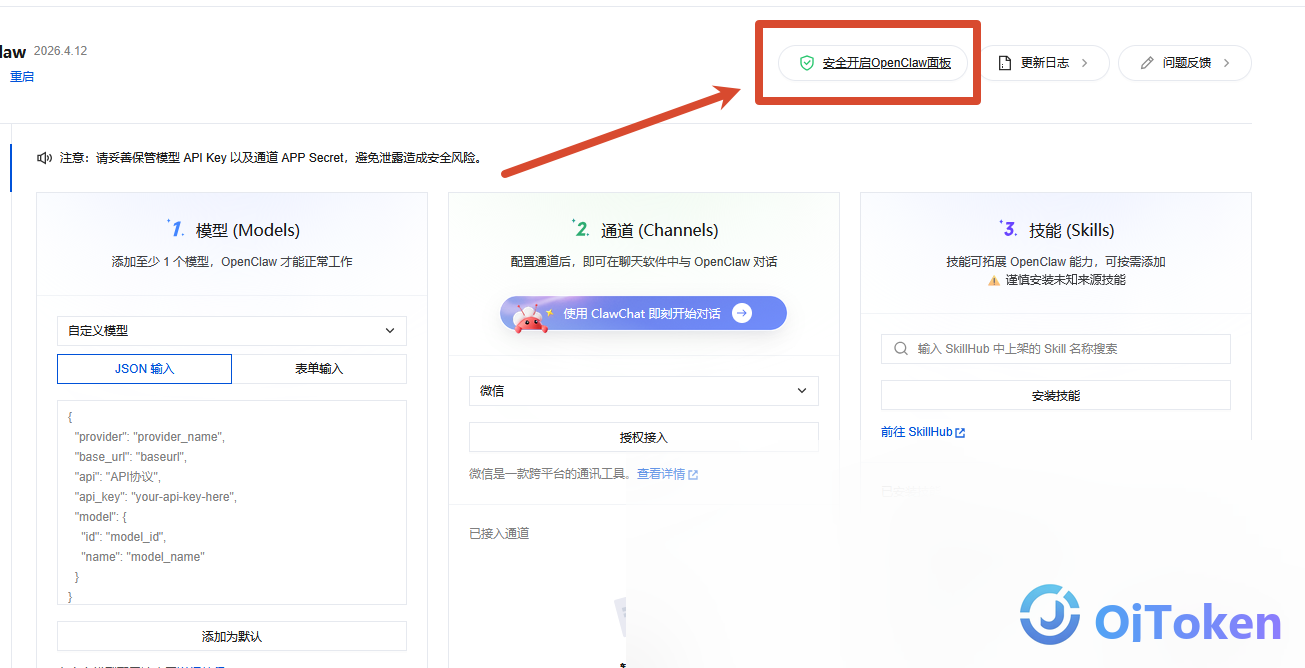Switch to the JSON 输入 tab

coord(144,369)
